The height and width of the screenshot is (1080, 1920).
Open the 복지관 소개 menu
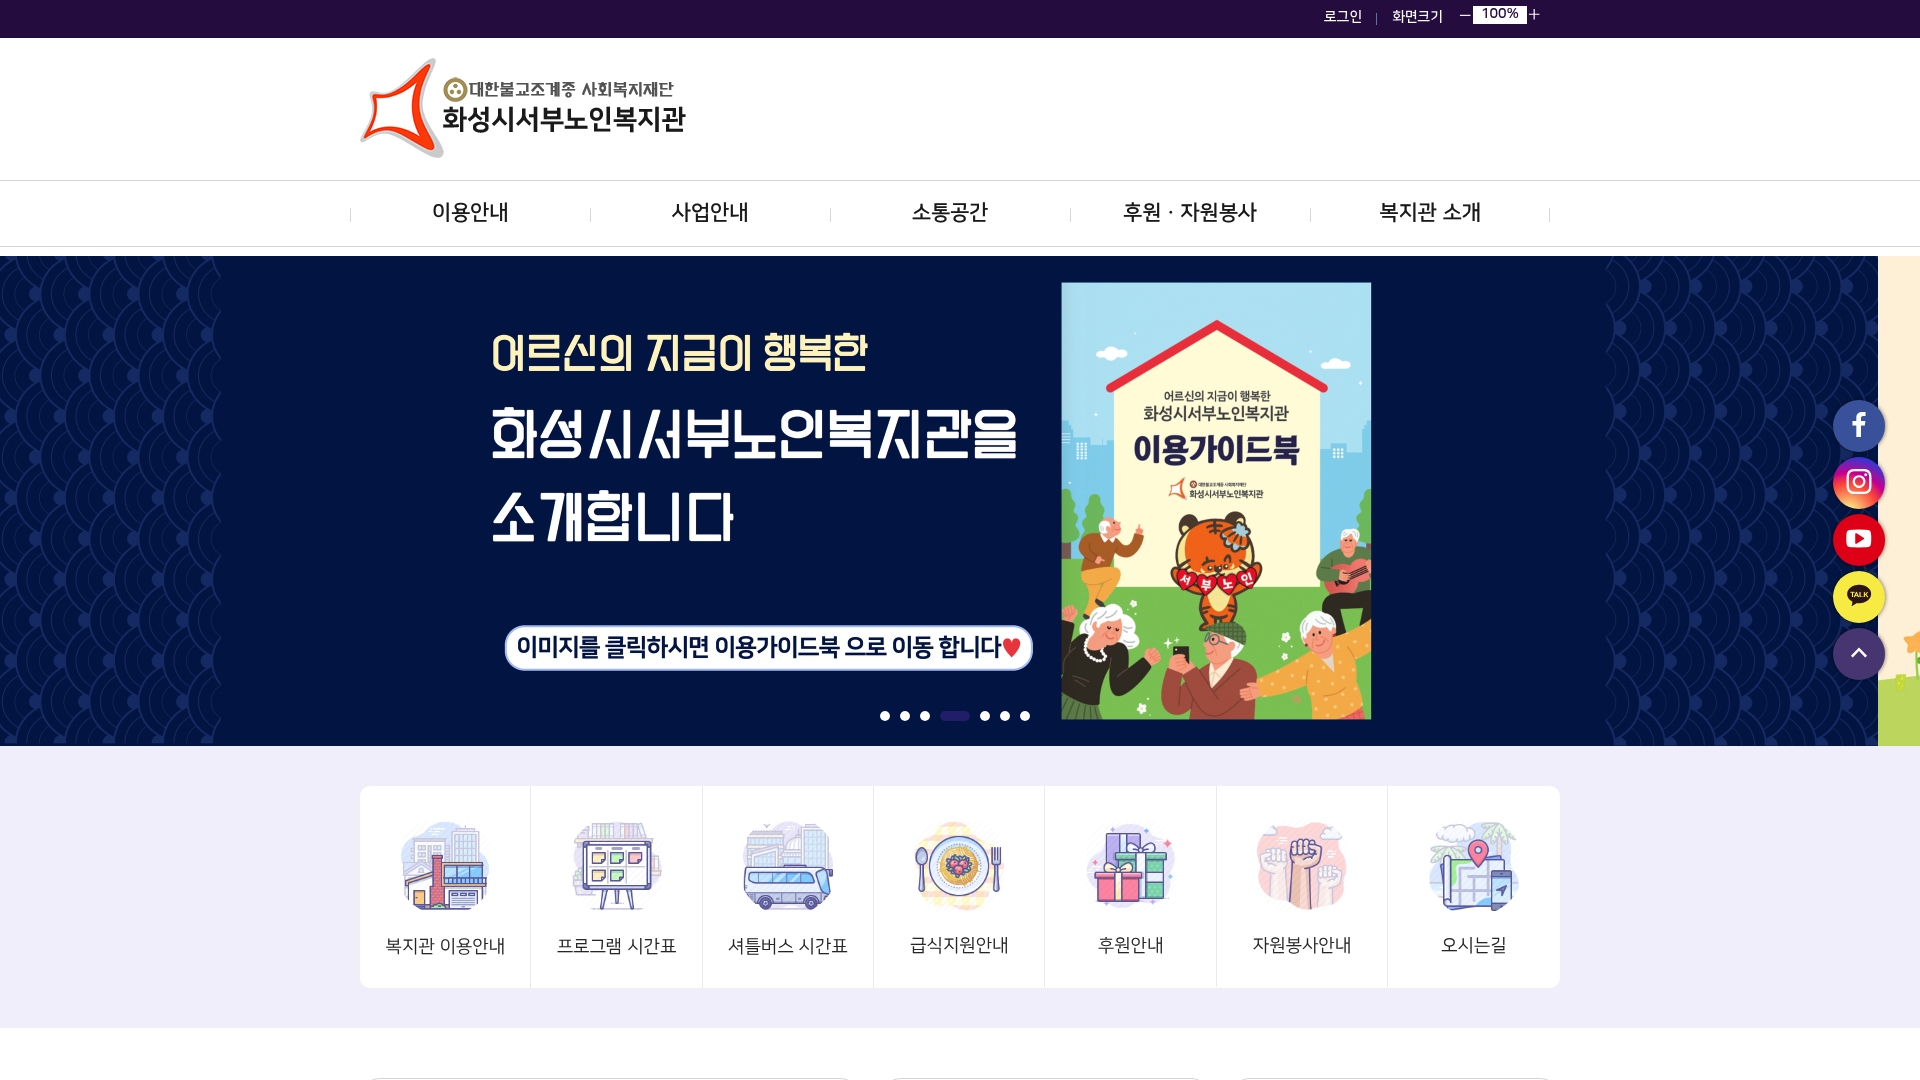click(1430, 213)
